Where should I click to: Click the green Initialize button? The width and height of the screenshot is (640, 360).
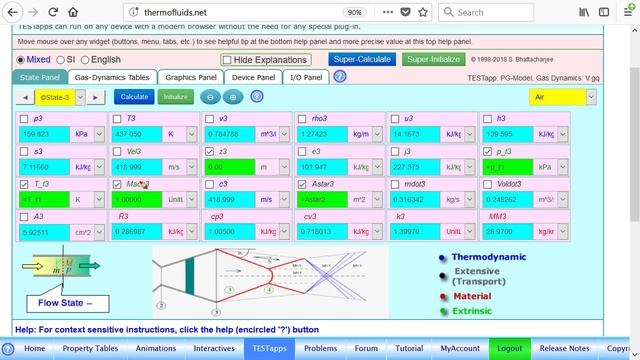176,97
